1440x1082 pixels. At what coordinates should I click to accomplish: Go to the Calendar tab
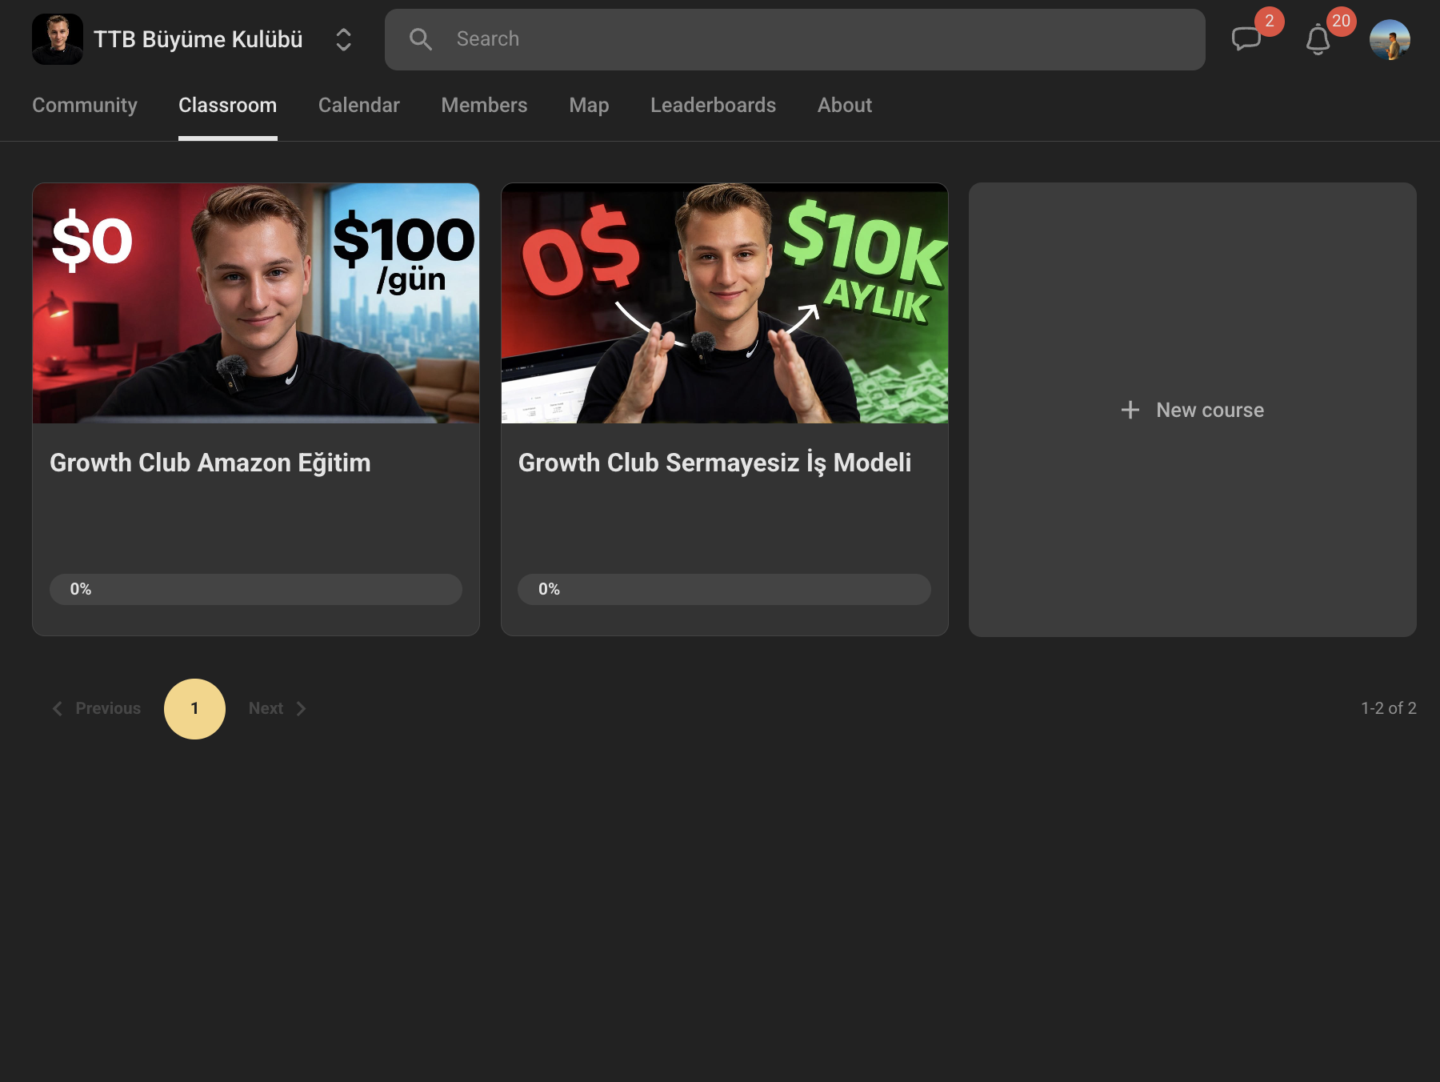click(x=359, y=105)
